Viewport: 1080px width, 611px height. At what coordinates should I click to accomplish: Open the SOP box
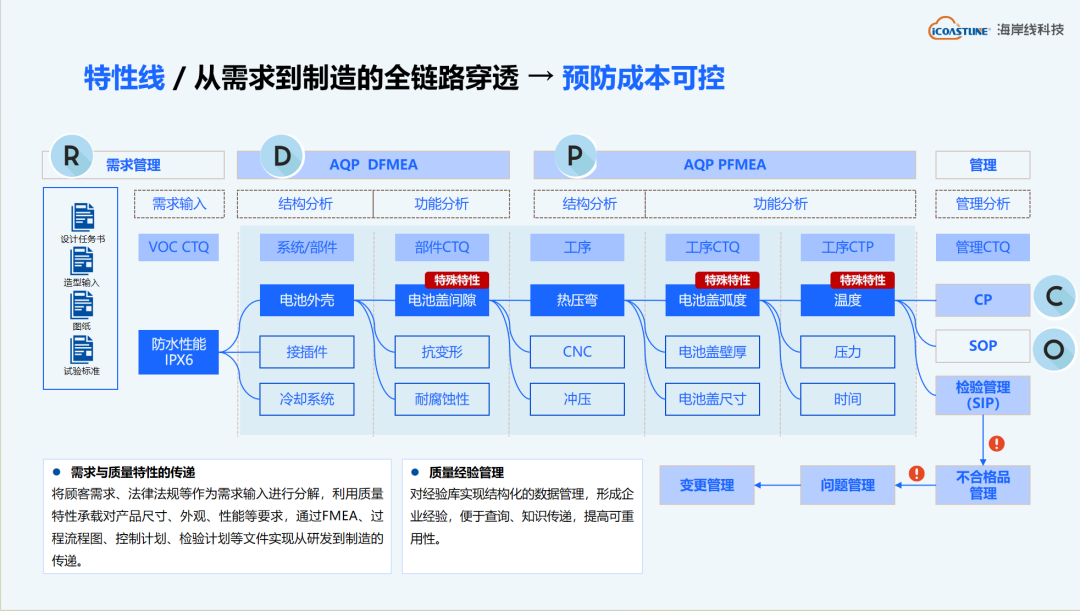(x=983, y=346)
